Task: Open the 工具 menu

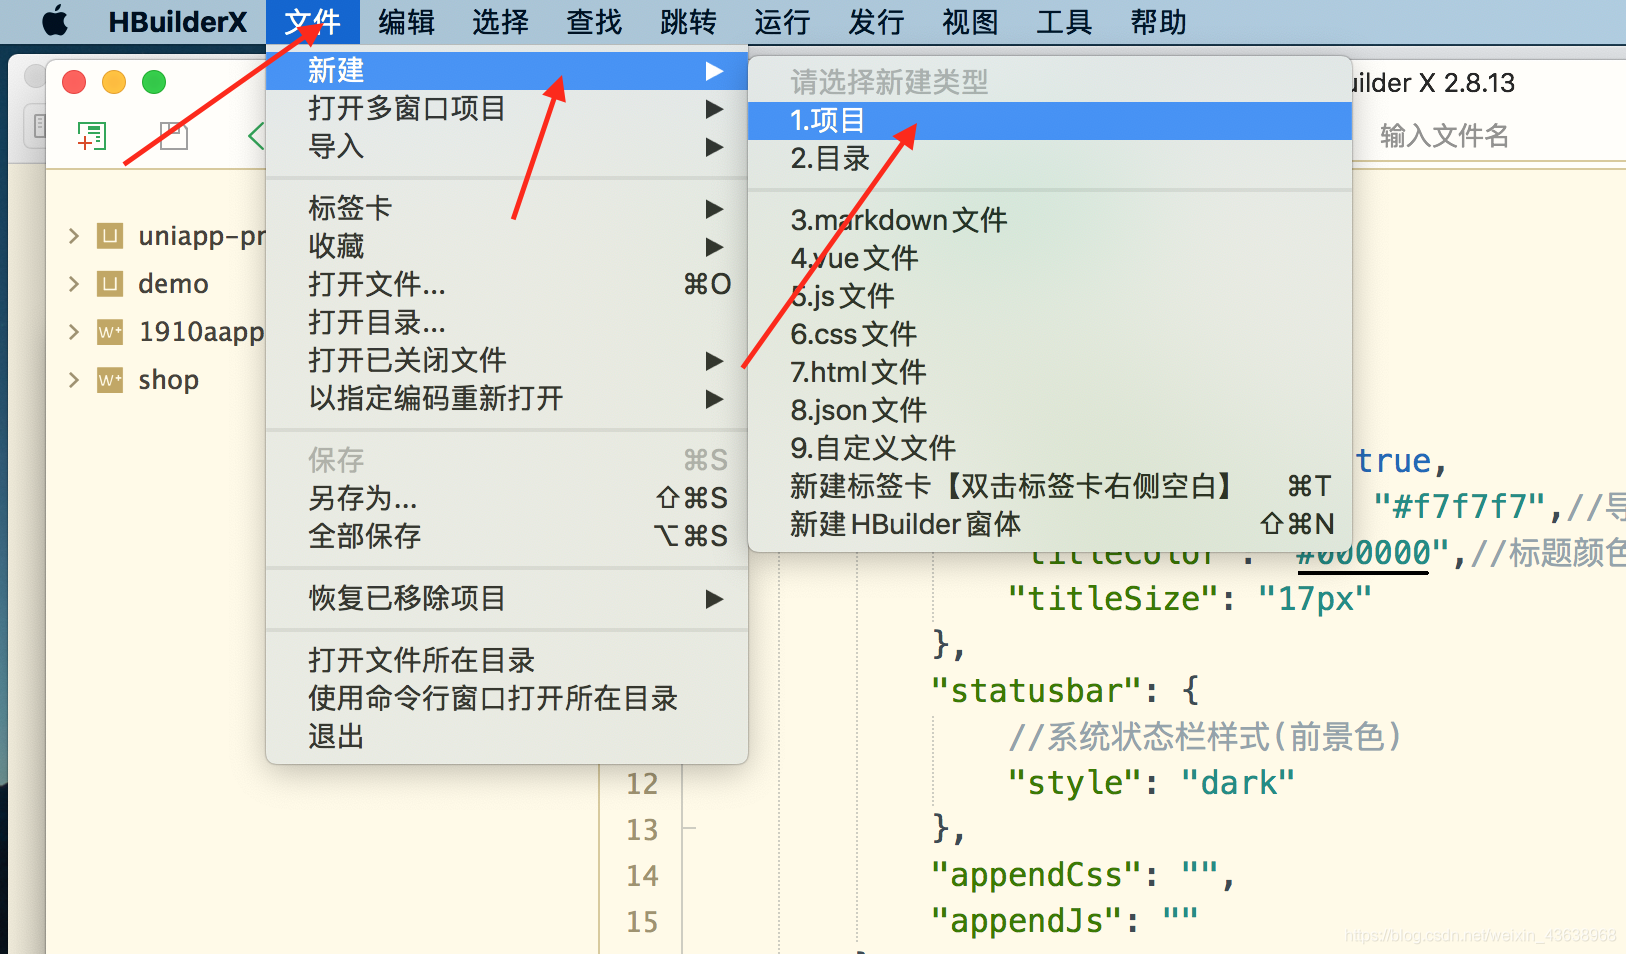Action: pyautogui.click(x=1064, y=22)
